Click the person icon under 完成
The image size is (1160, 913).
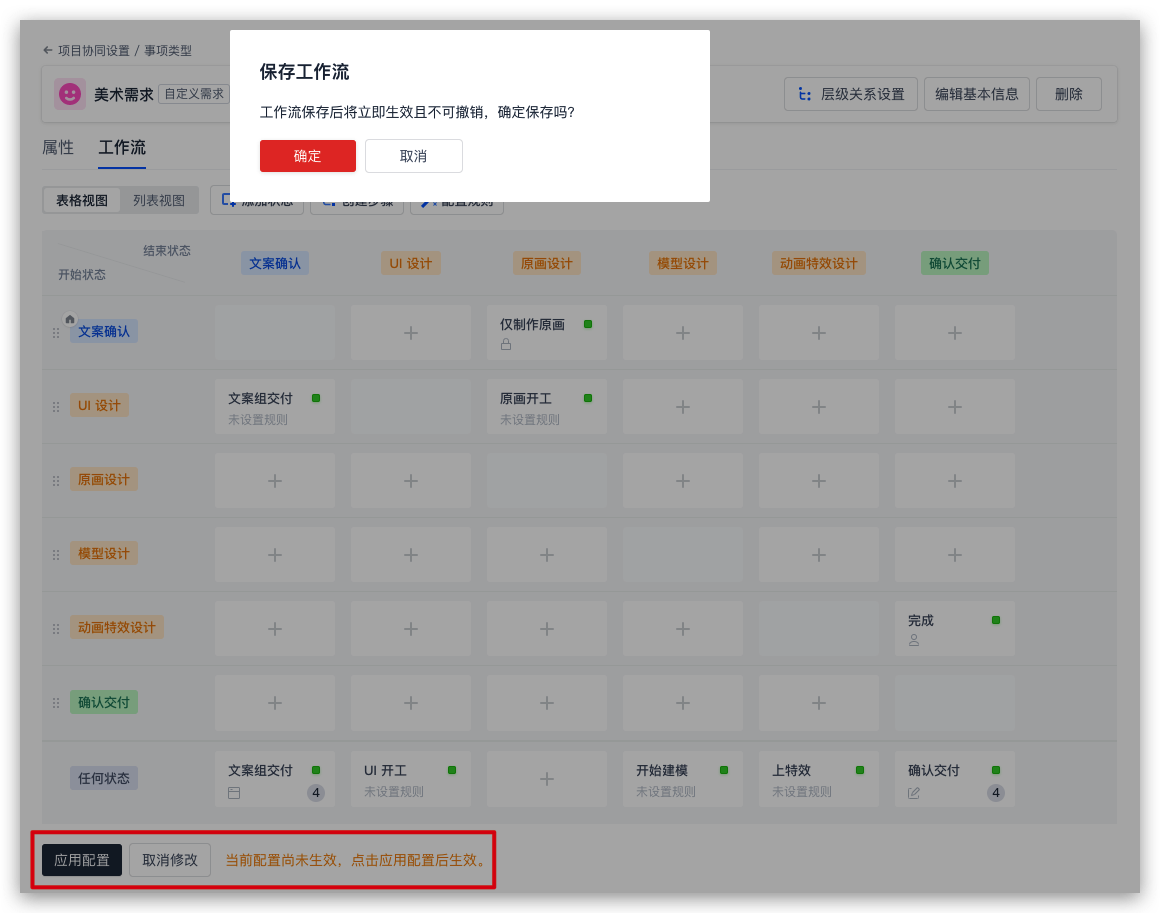[x=914, y=640]
